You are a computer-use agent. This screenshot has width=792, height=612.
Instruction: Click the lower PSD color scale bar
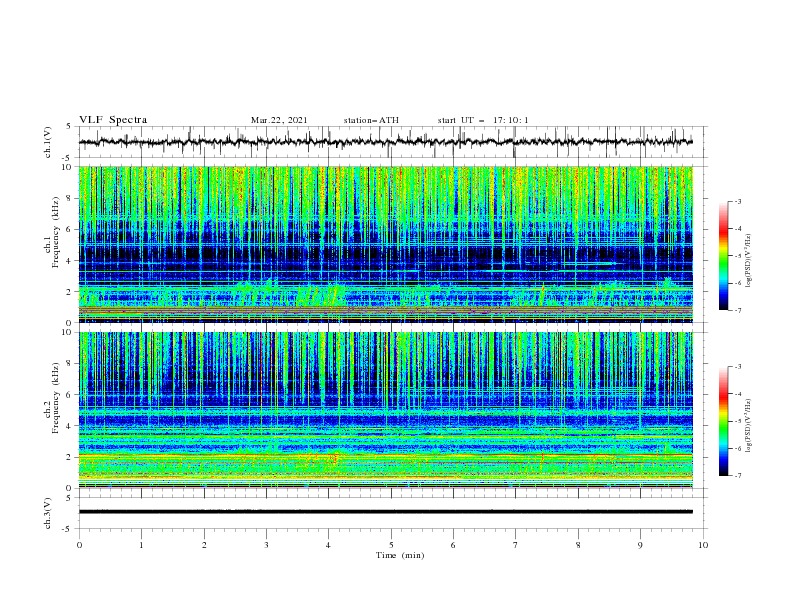[x=723, y=421]
